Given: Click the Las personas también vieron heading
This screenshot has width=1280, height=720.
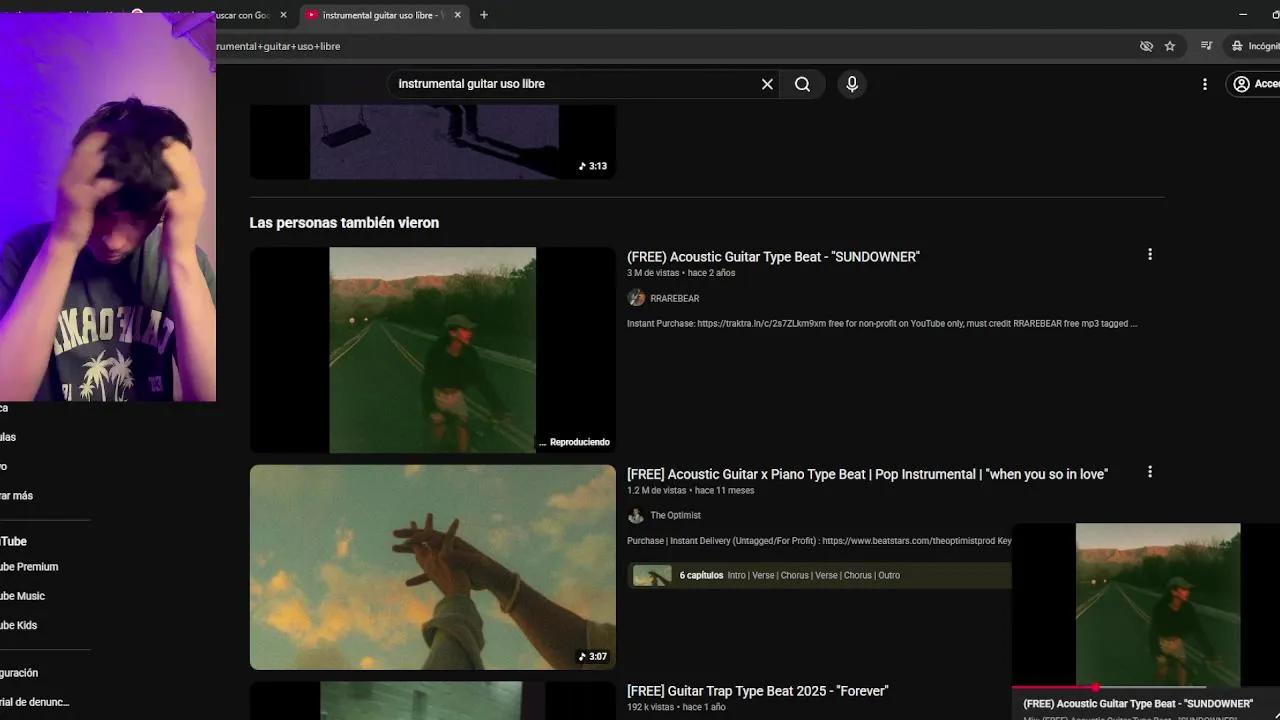Looking at the screenshot, I should [344, 223].
